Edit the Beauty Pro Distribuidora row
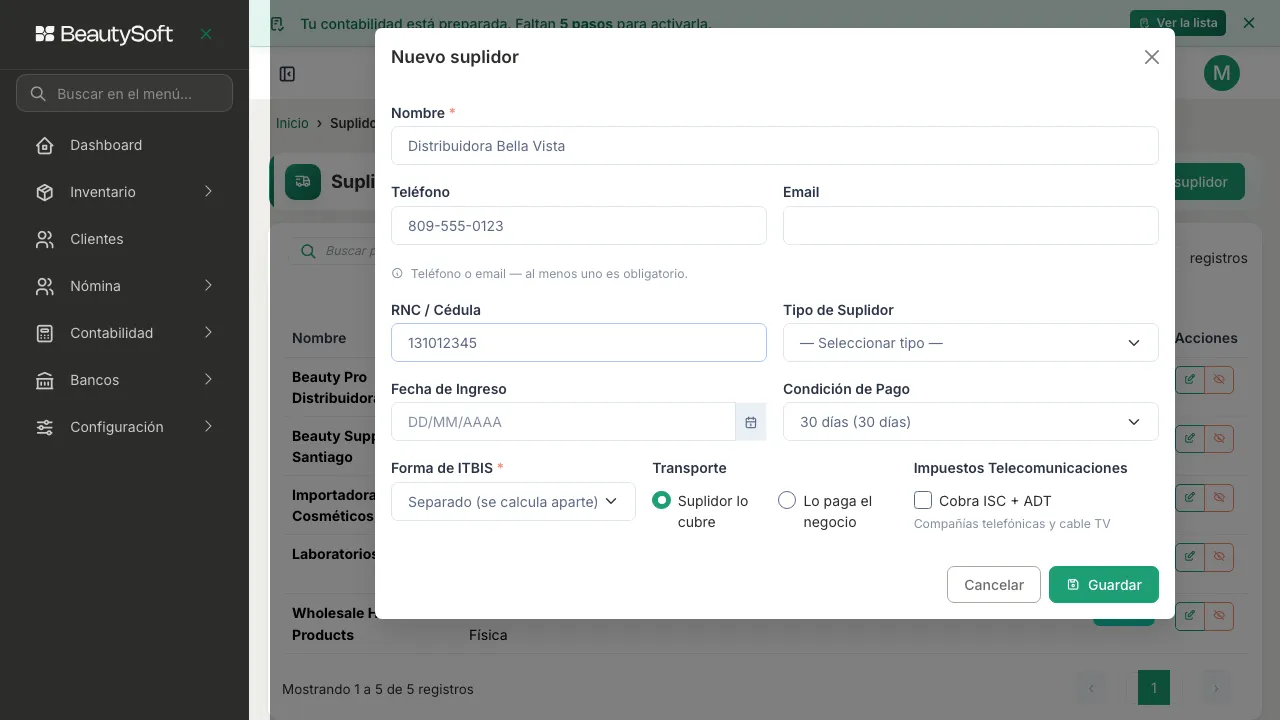This screenshot has height=720, width=1280. click(1189, 380)
